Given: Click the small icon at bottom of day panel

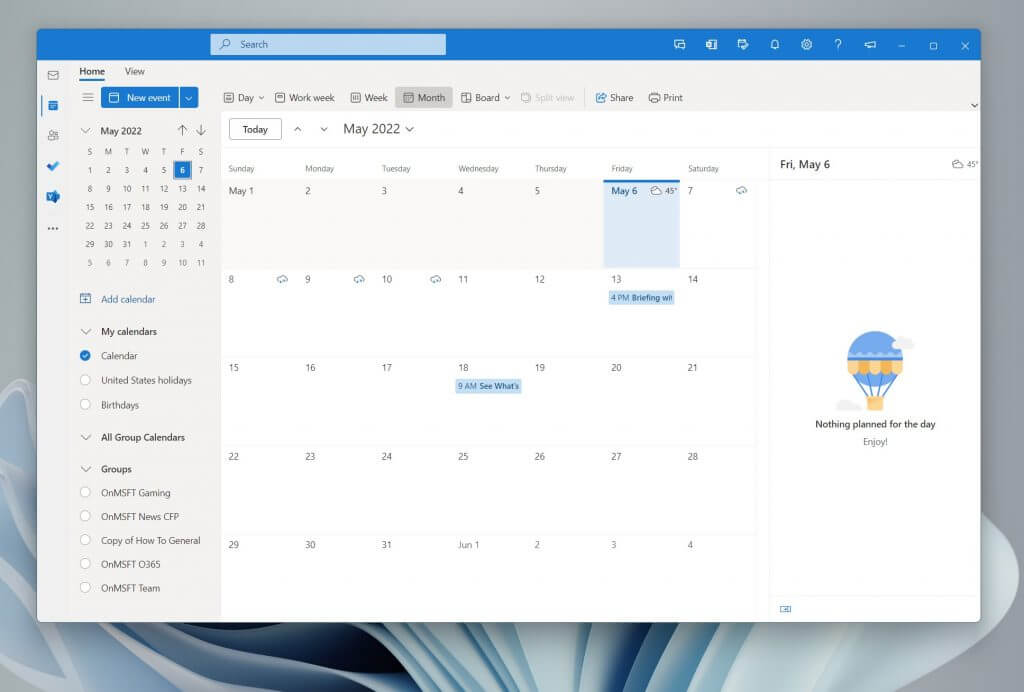Looking at the screenshot, I should [786, 609].
